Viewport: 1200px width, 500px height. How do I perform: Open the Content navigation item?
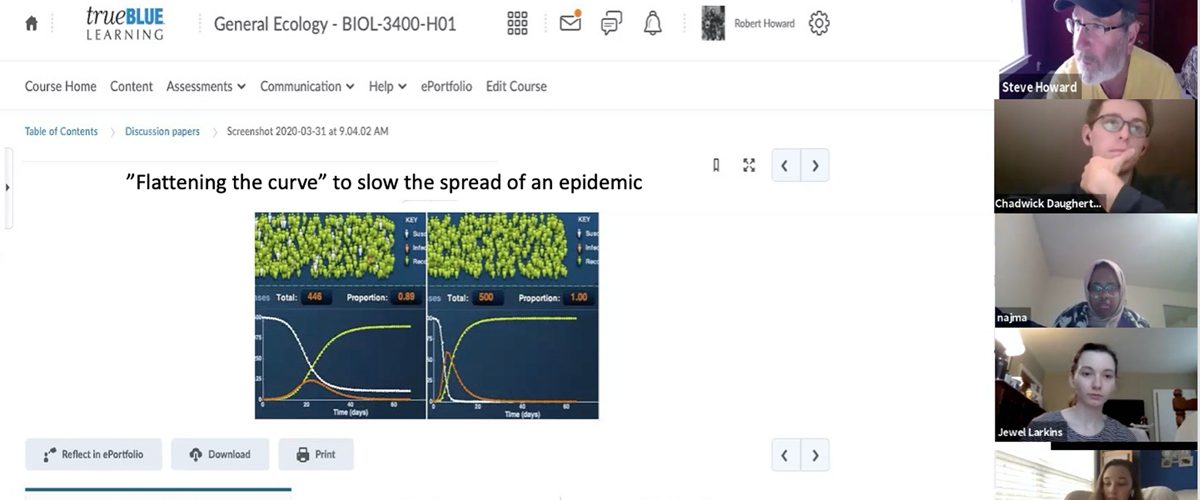click(x=131, y=86)
